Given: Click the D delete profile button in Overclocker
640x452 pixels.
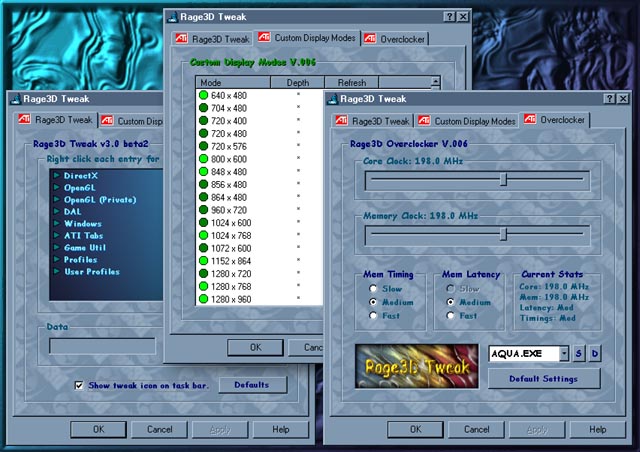Looking at the screenshot, I should point(595,354).
